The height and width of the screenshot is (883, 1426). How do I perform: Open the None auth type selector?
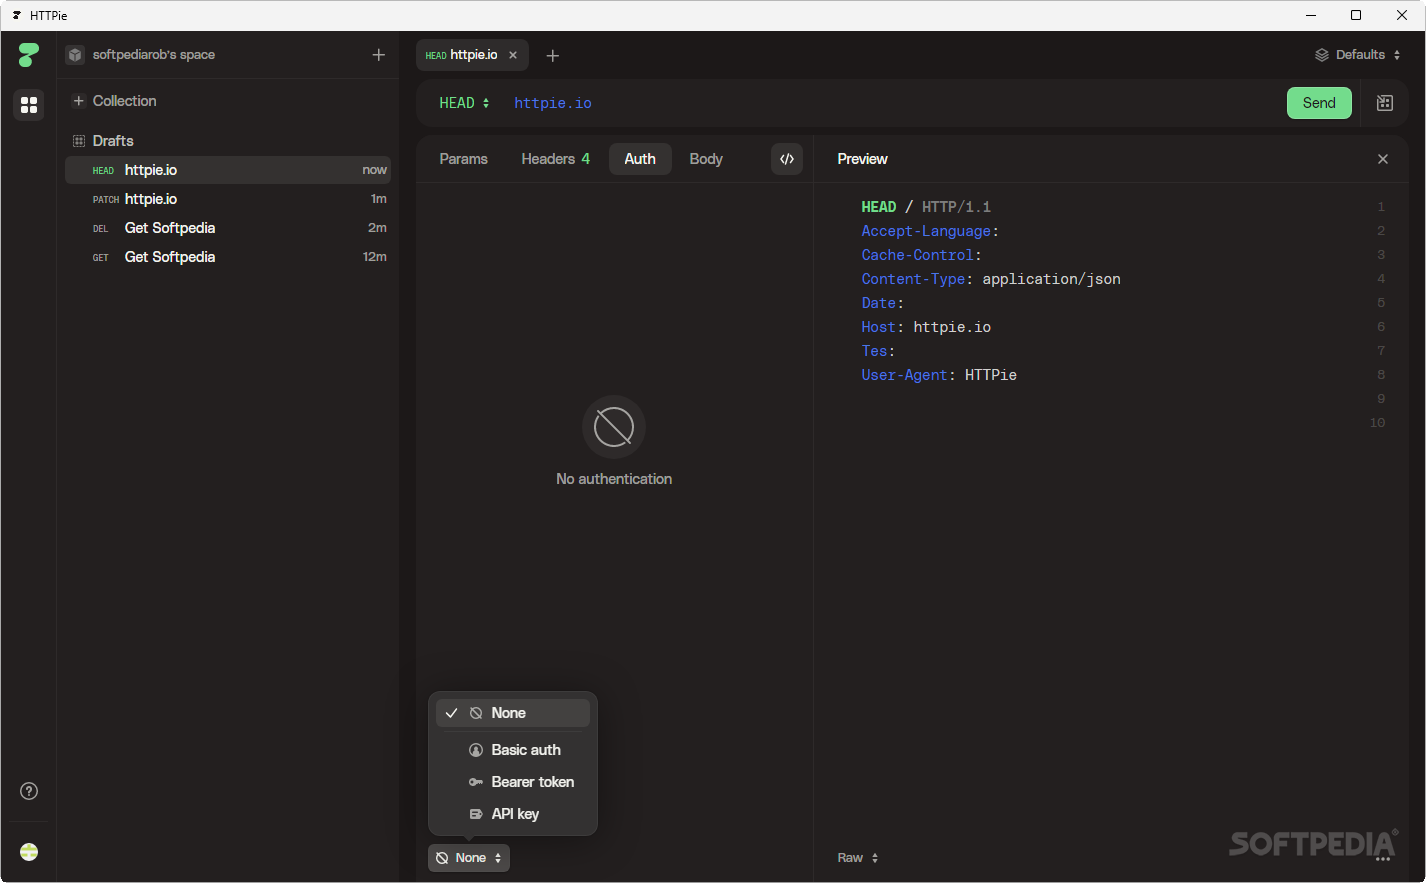point(469,858)
